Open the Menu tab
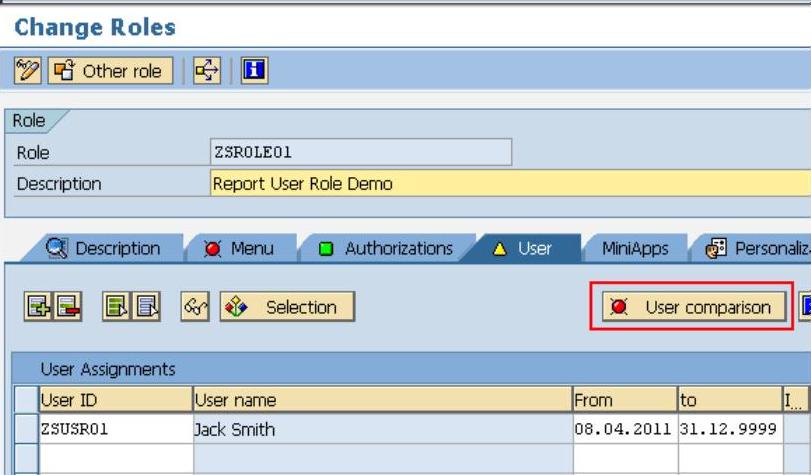This screenshot has height=475, width=811. pos(242,249)
